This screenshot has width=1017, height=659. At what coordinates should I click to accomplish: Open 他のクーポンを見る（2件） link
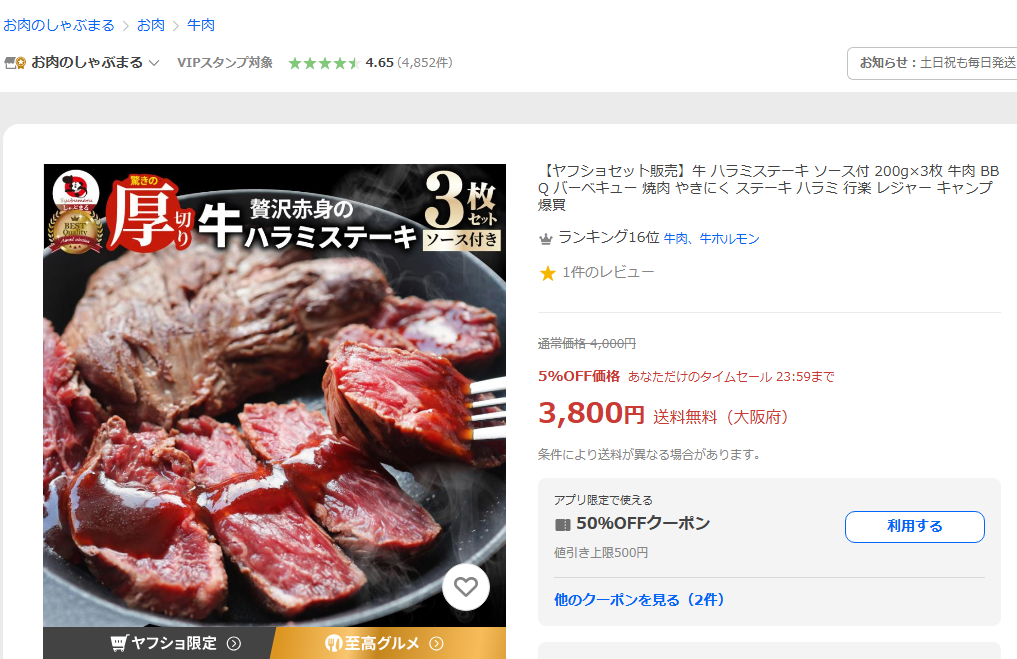640,600
